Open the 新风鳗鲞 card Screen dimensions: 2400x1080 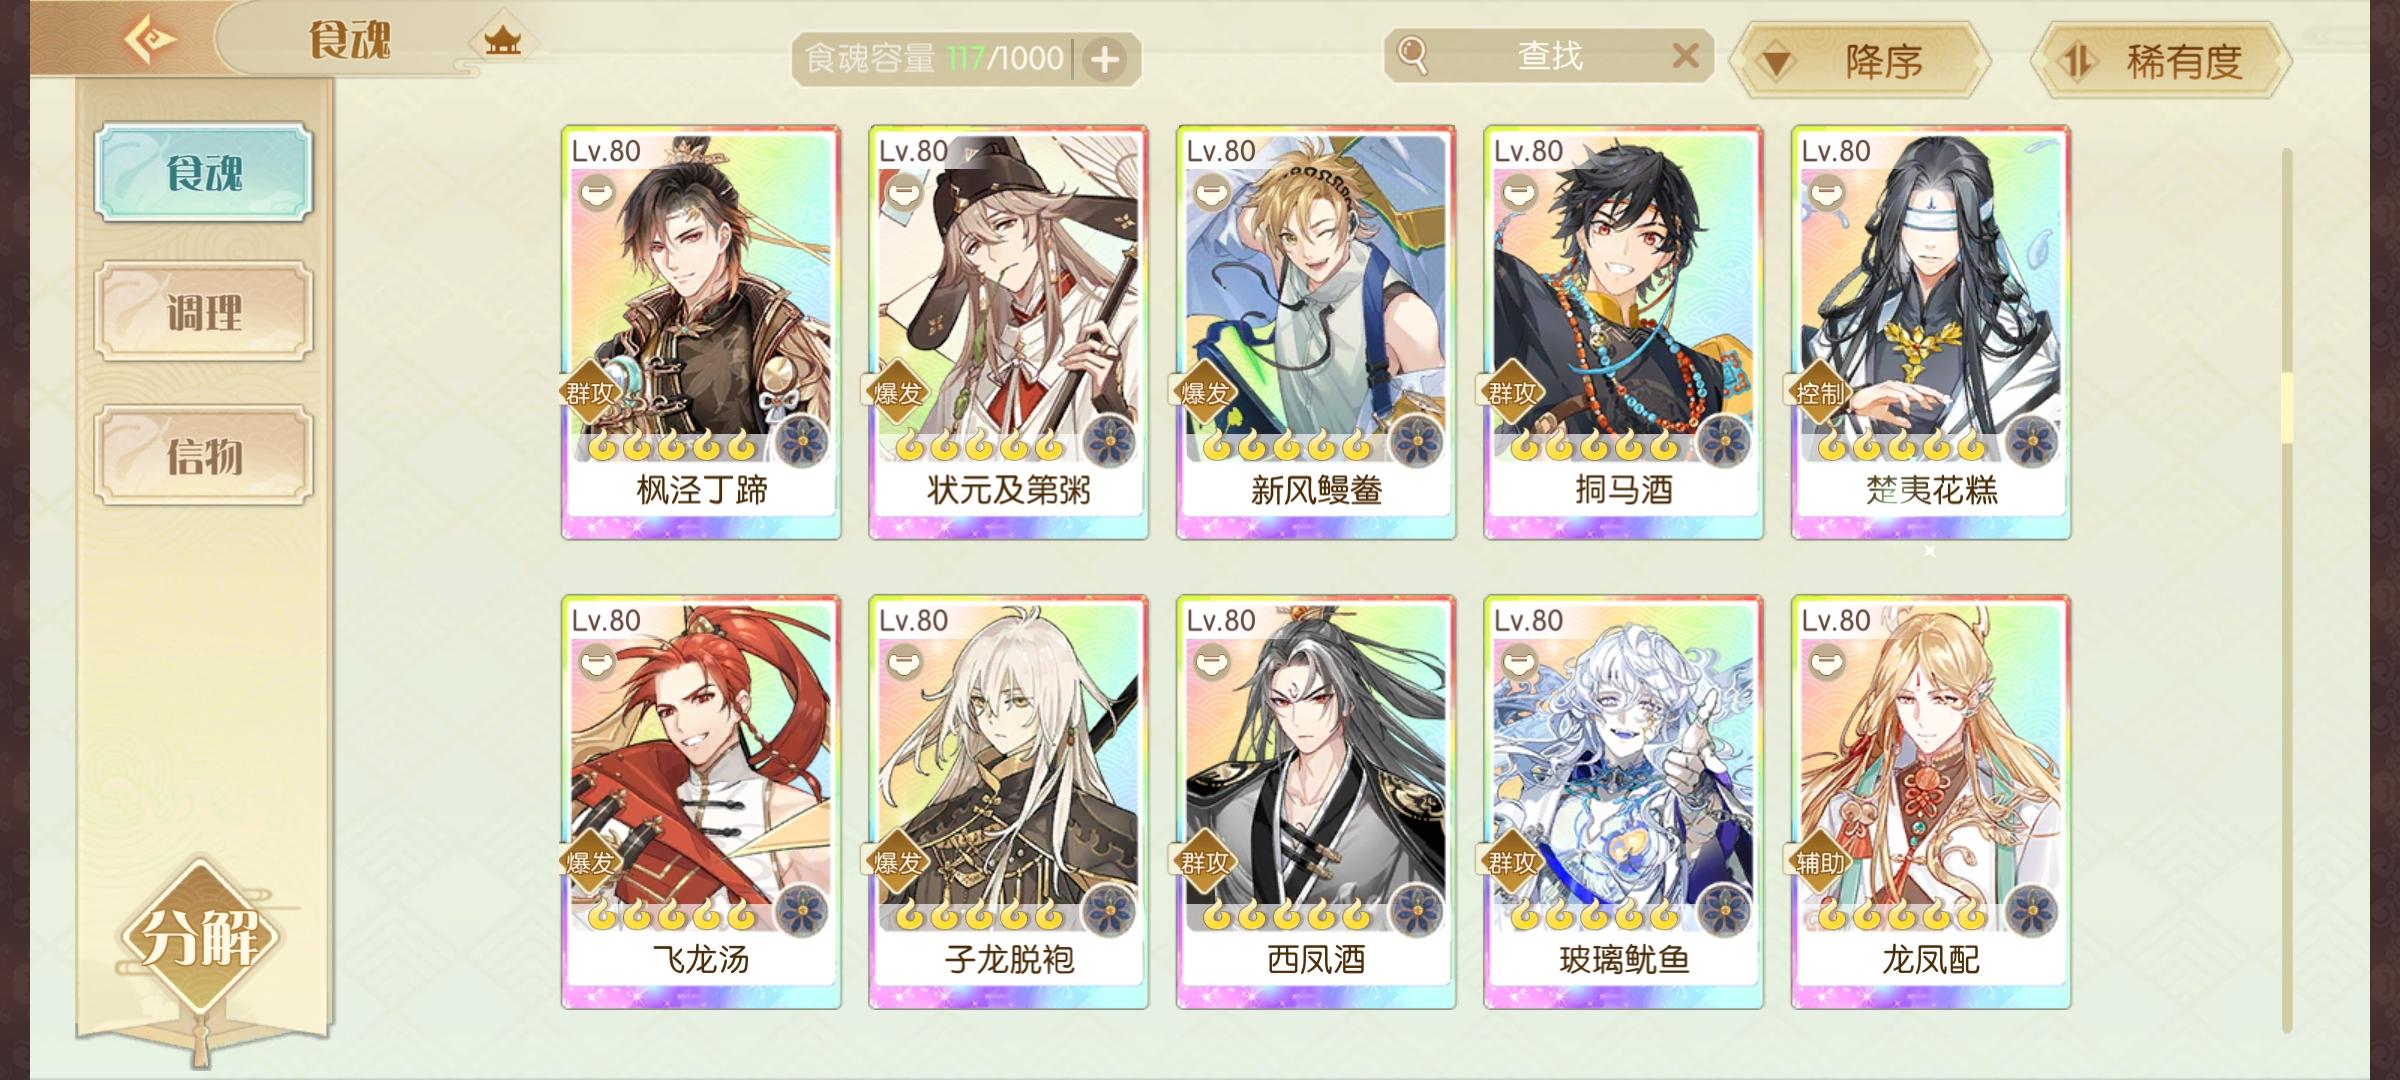1316,332
